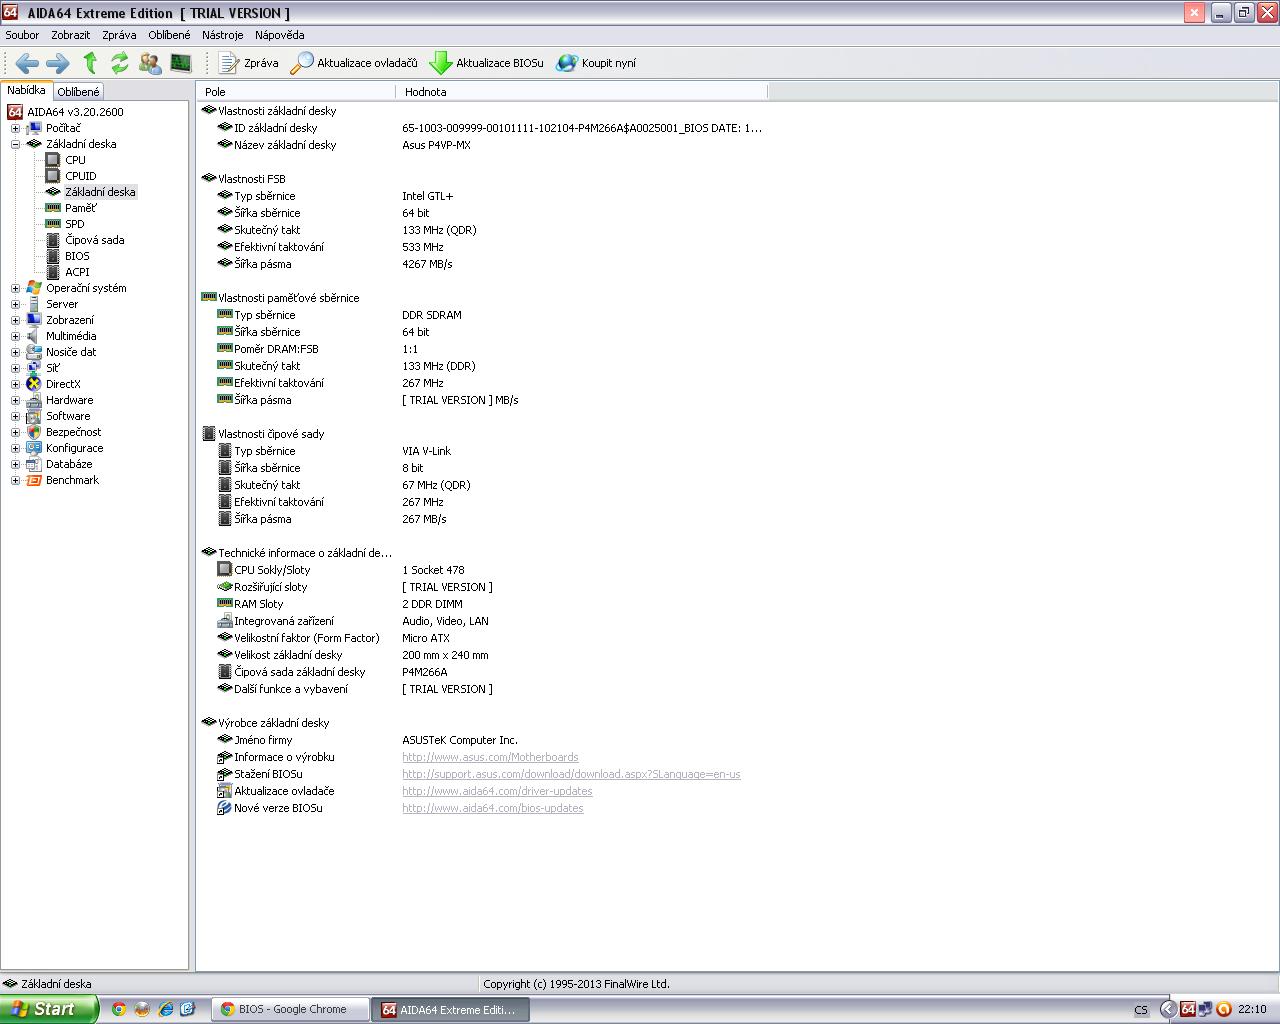Select the CPU Sokly/Sloty row
This screenshot has height=1024, width=1280.
point(482,570)
